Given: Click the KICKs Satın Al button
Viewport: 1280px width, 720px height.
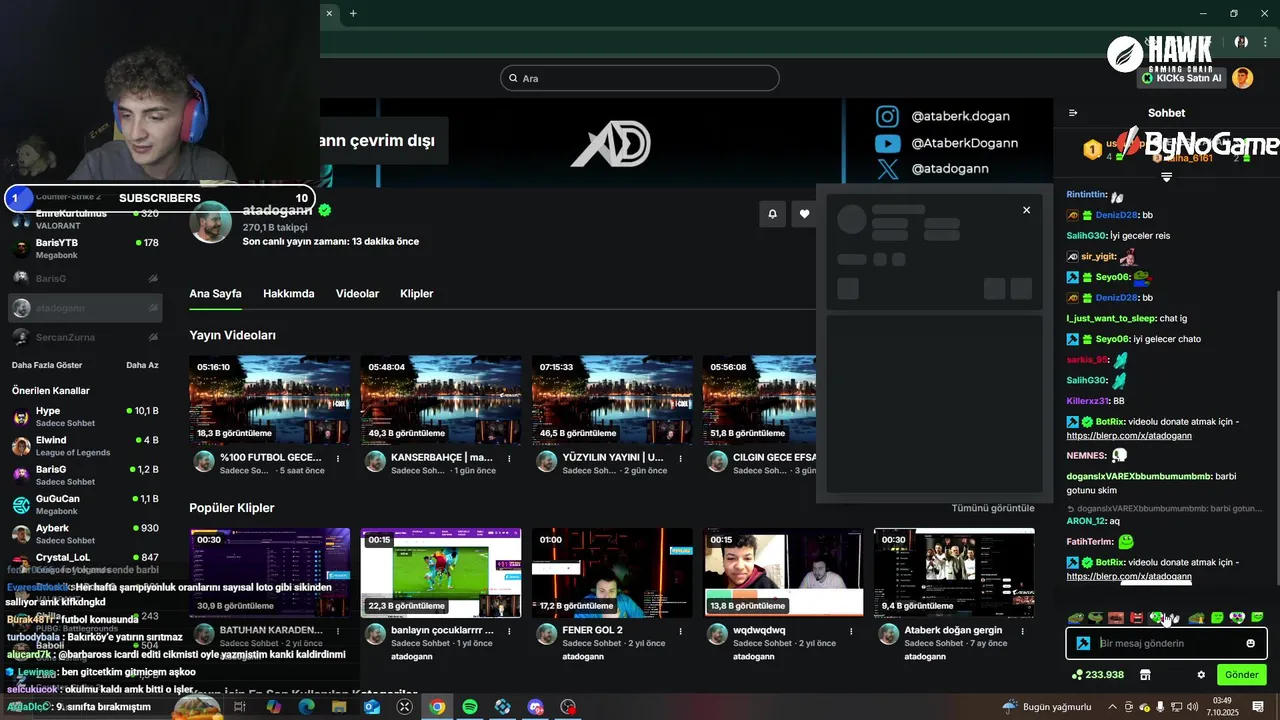Looking at the screenshot, I should tap(1182, 78).
